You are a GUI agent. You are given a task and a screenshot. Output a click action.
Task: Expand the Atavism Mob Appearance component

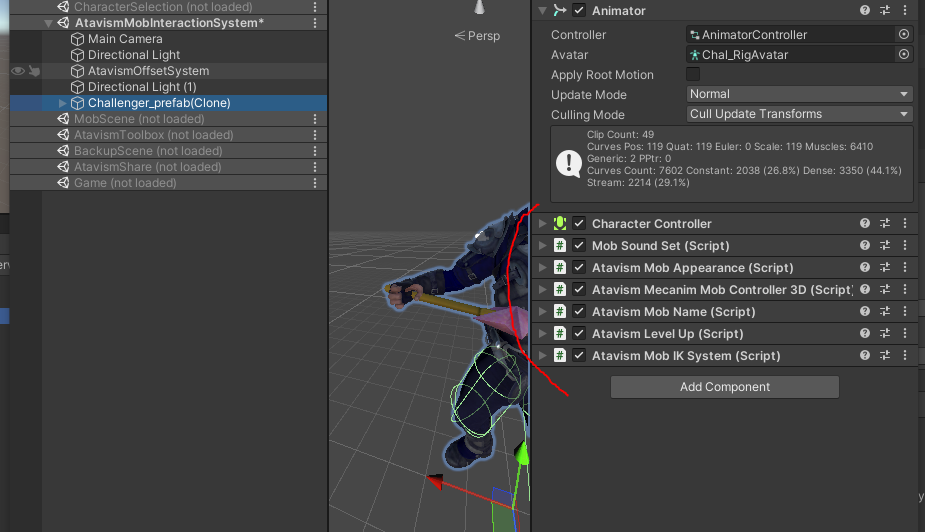point(543,268)
